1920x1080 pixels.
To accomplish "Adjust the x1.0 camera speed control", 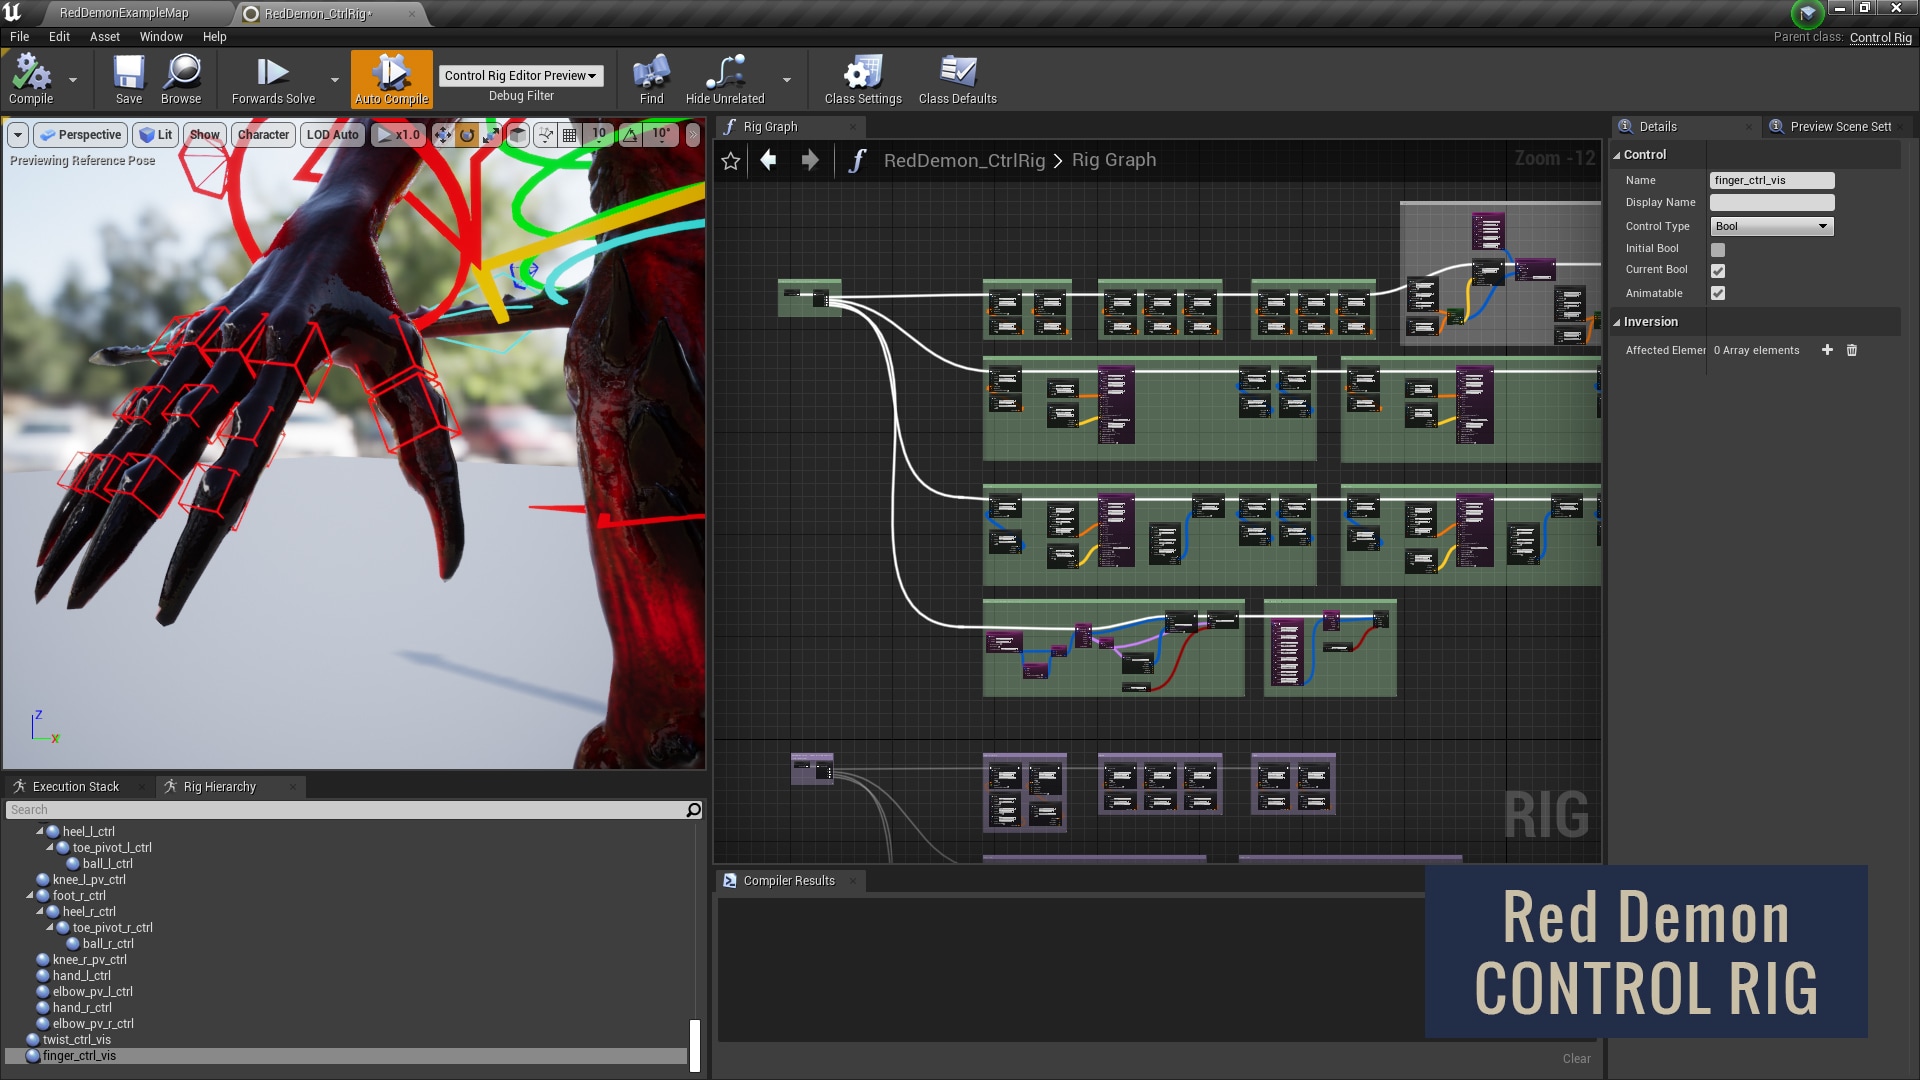I will coord(398,134).
